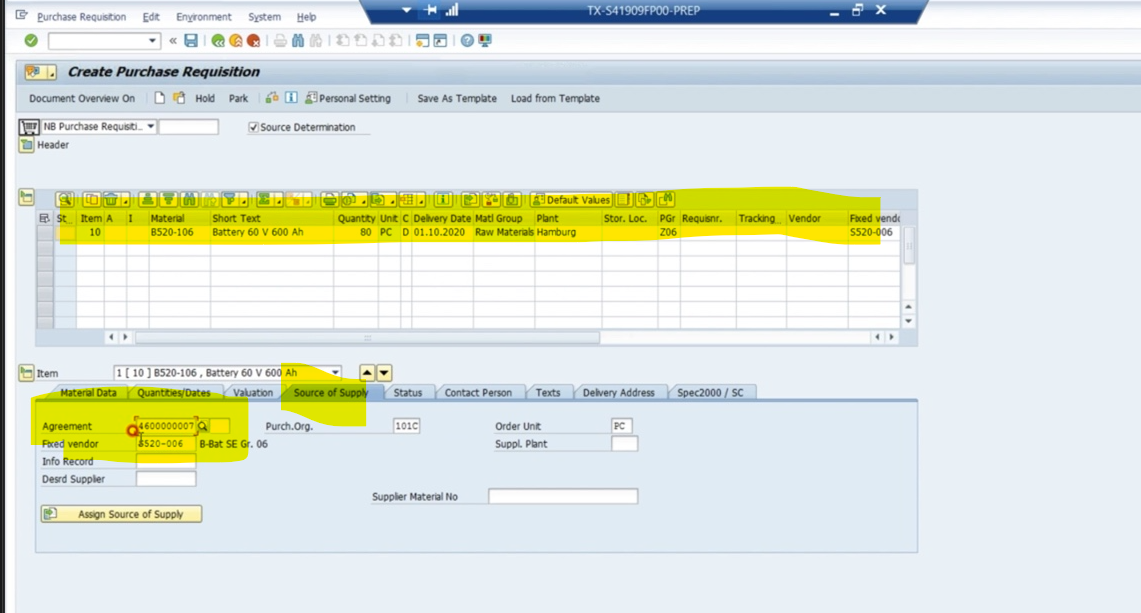The image size is (1141, 613).
Task: Switch to the Contact Person tab
Action: click(478, 392)
